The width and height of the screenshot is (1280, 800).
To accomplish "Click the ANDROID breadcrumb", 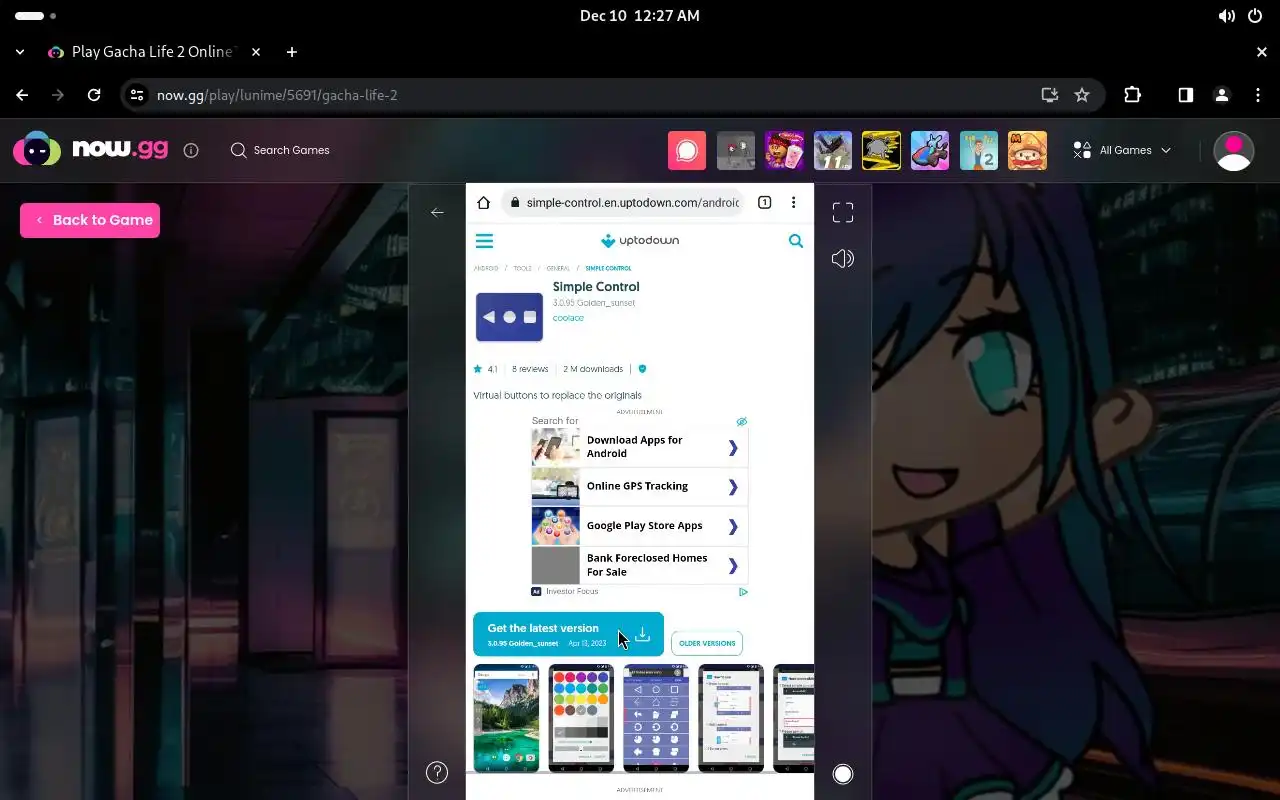I will point(486,268).
